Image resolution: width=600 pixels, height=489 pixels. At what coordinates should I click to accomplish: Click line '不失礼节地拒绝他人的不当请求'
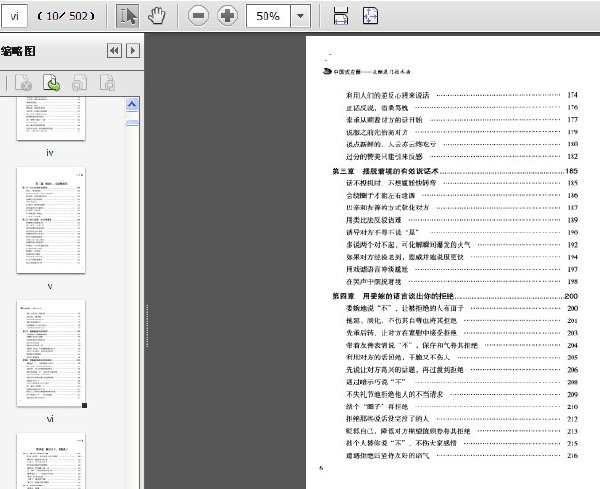coord(395,394)
